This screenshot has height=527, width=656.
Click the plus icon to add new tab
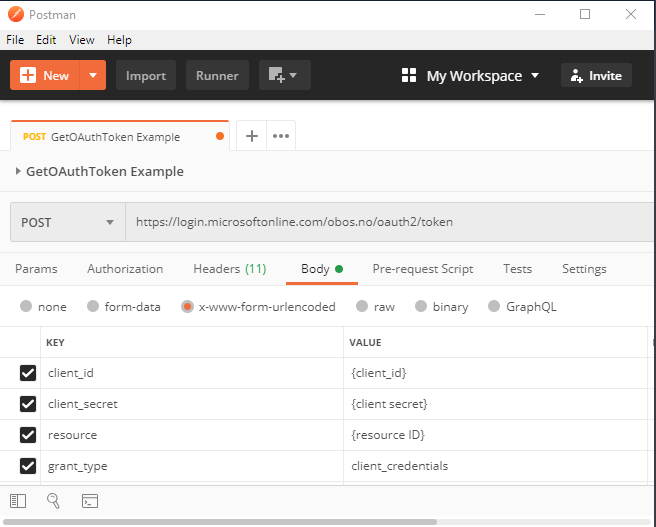(251, 136)
